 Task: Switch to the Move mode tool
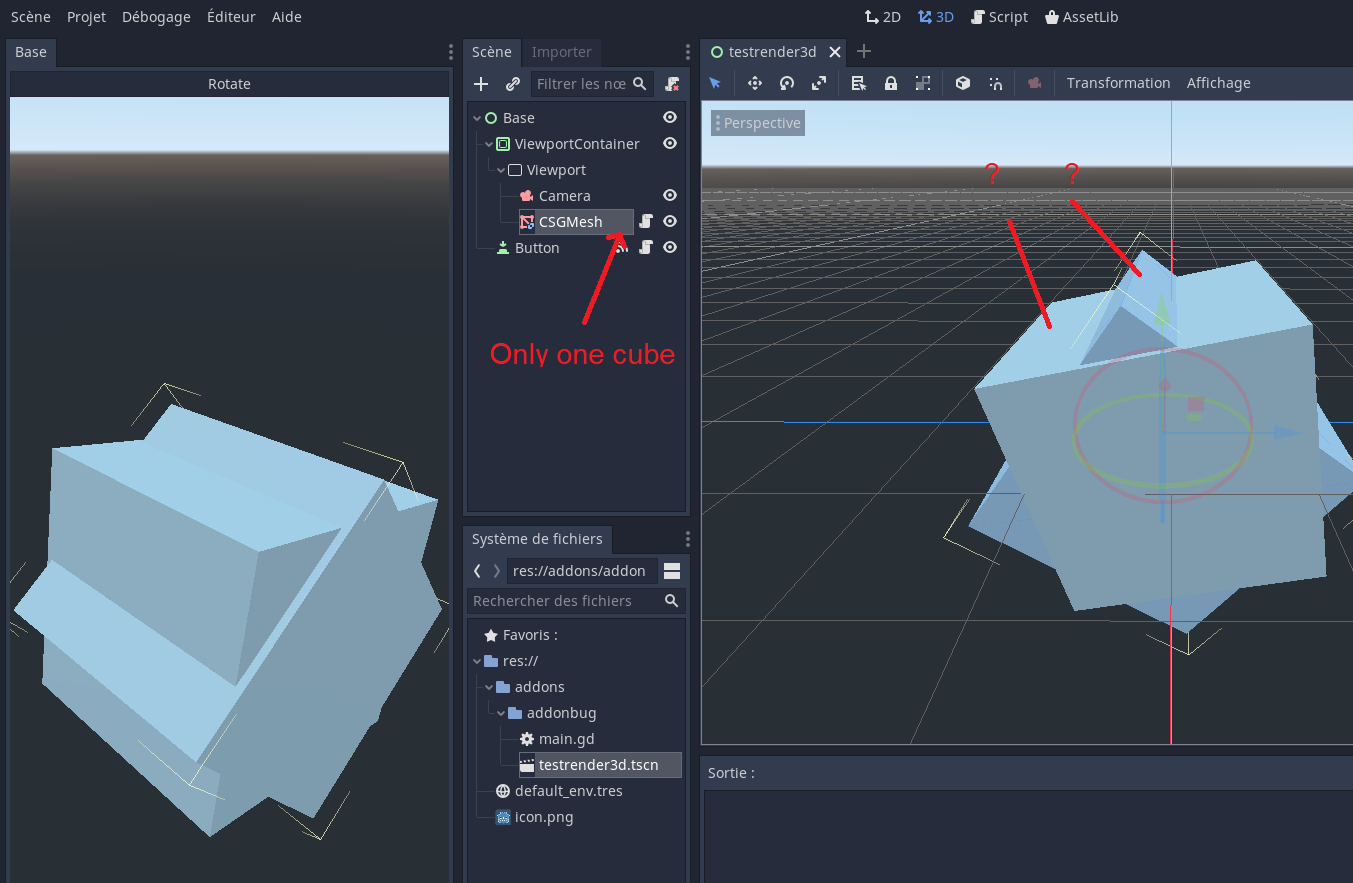[755, 83]
